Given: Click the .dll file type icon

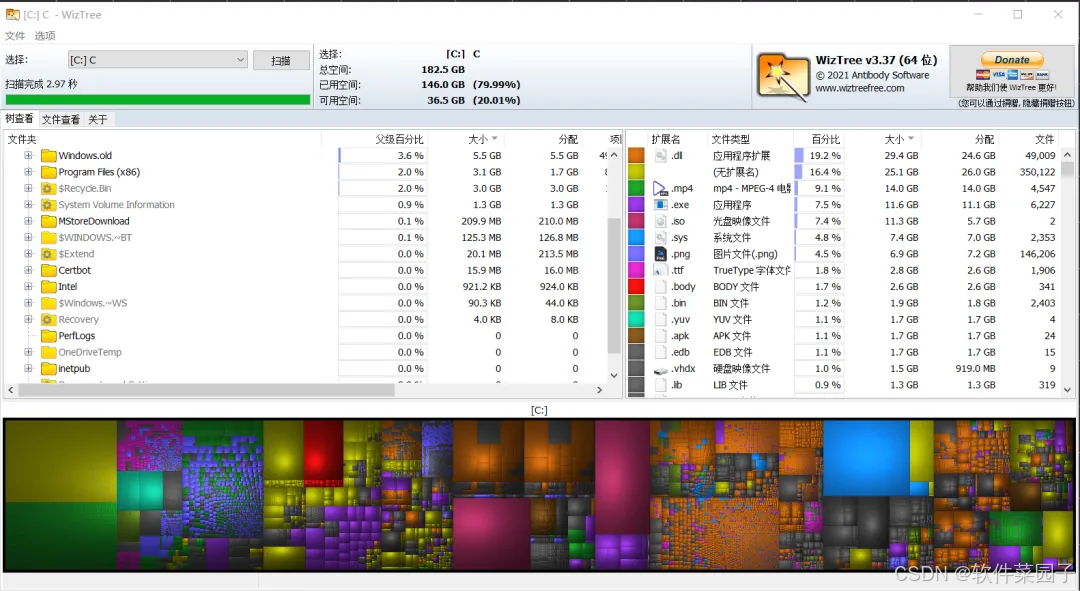Looking at the screenshot, I should (661, 156).
